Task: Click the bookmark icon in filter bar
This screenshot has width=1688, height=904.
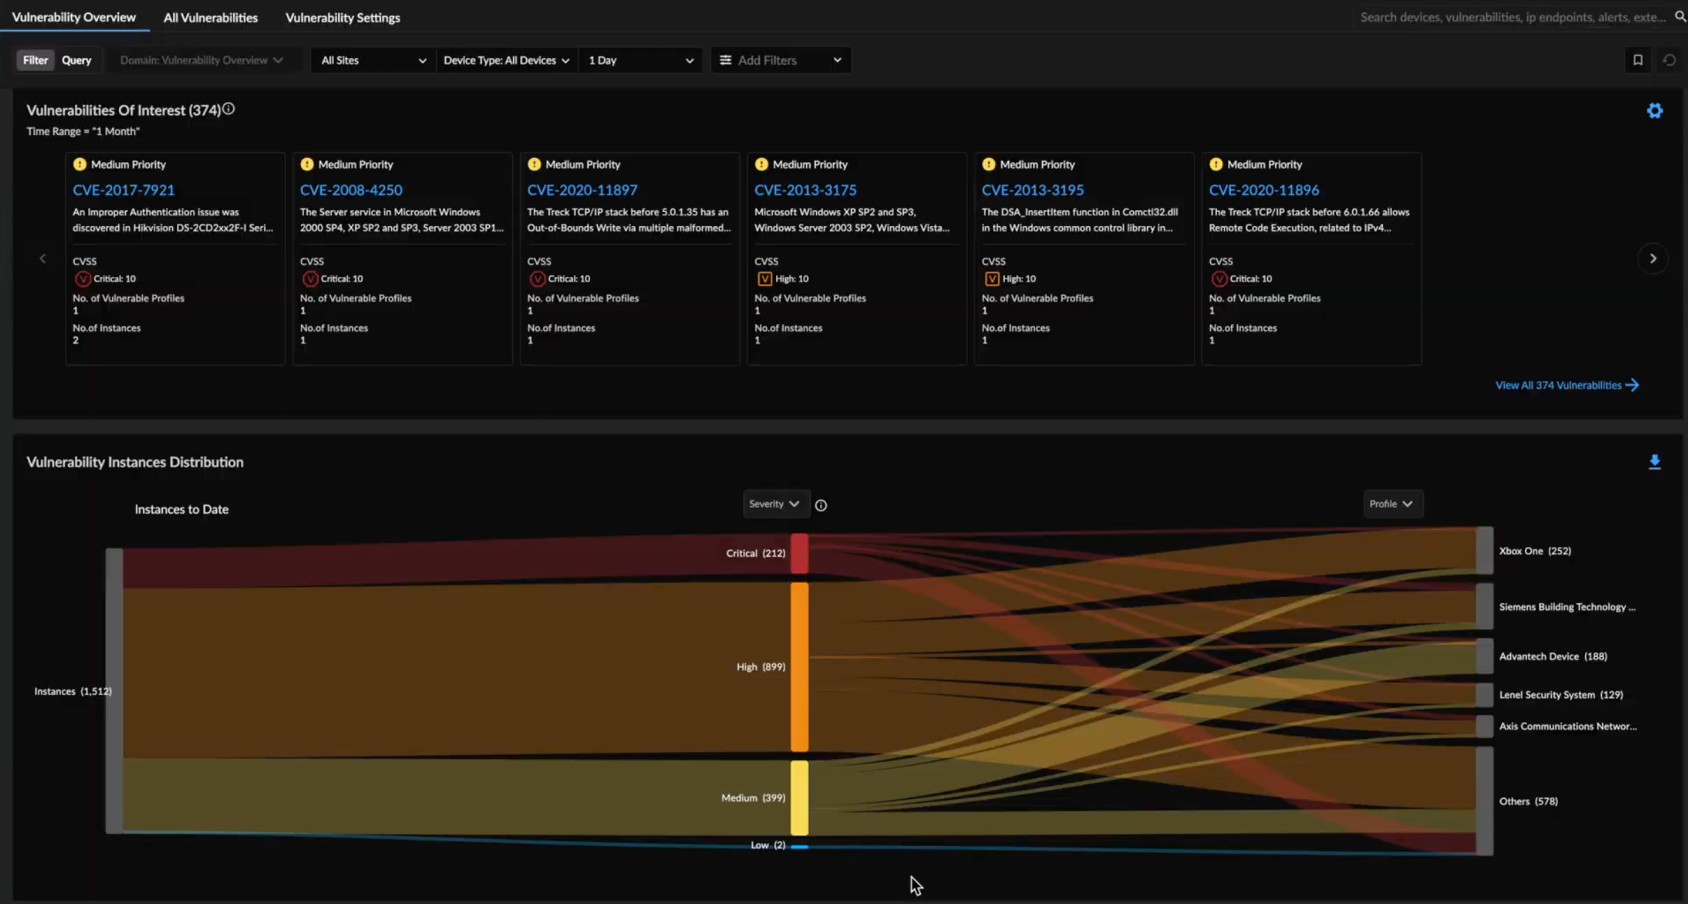Action: (x=1637, y=60)
